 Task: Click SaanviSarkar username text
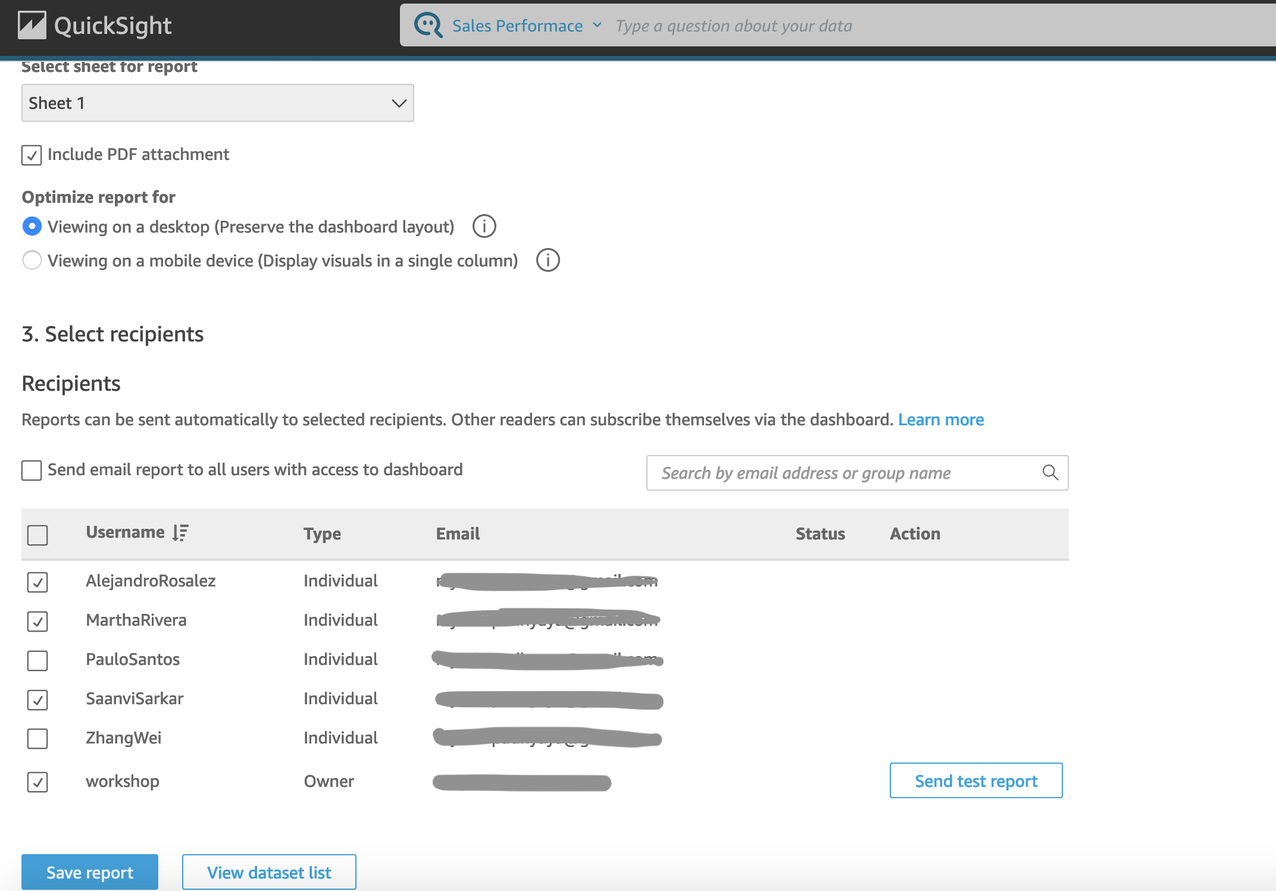135,698
